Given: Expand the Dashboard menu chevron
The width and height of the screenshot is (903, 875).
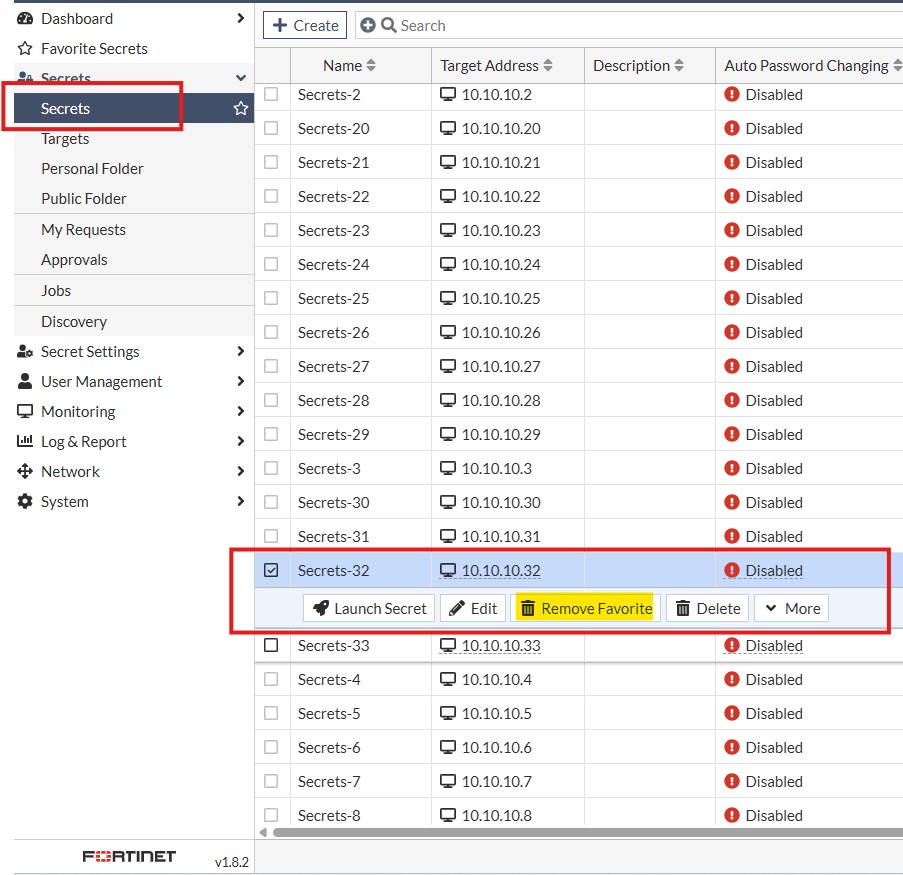Looking at the screenshot, I should [x=241, y=18].
